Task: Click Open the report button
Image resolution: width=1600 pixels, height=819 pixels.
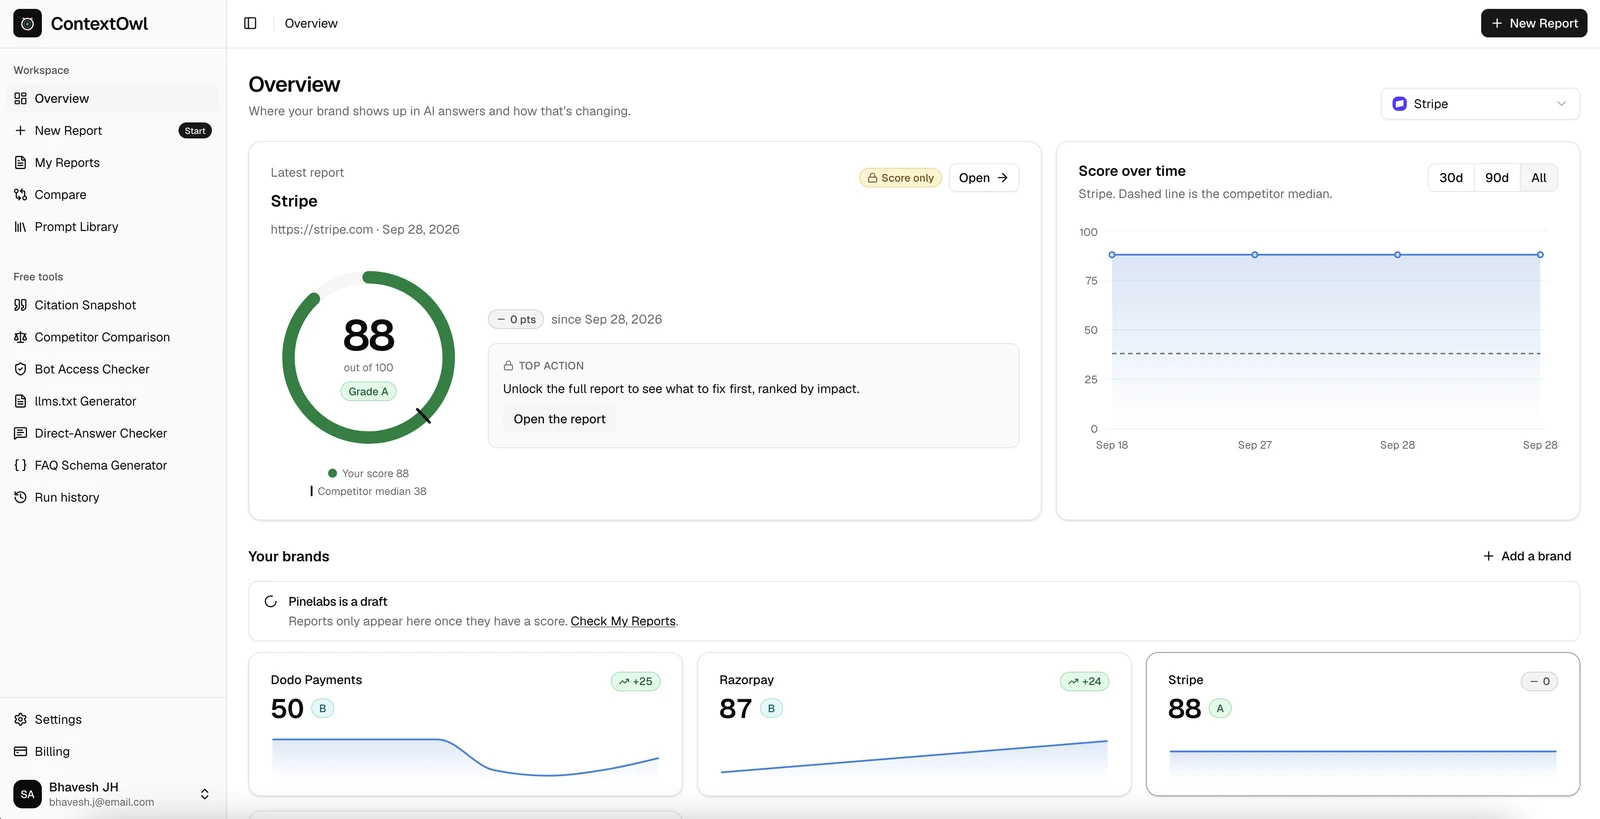Action: point(559,419)
